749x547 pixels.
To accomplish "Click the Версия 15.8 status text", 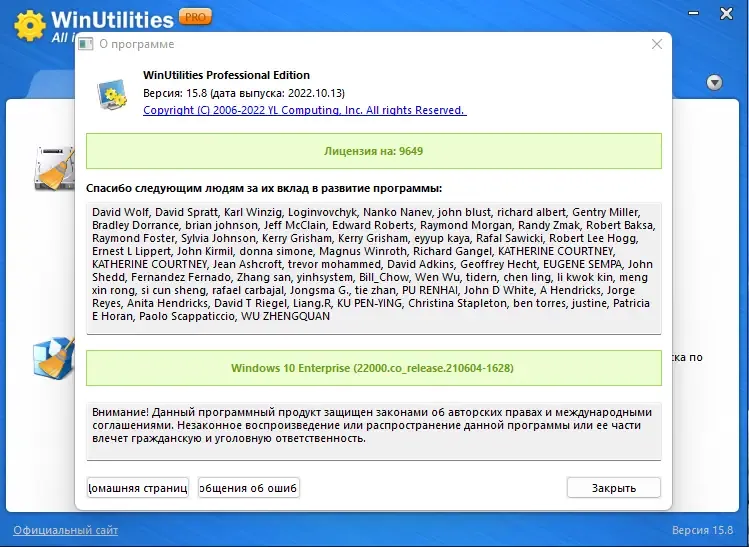I will tap(702, 530).
